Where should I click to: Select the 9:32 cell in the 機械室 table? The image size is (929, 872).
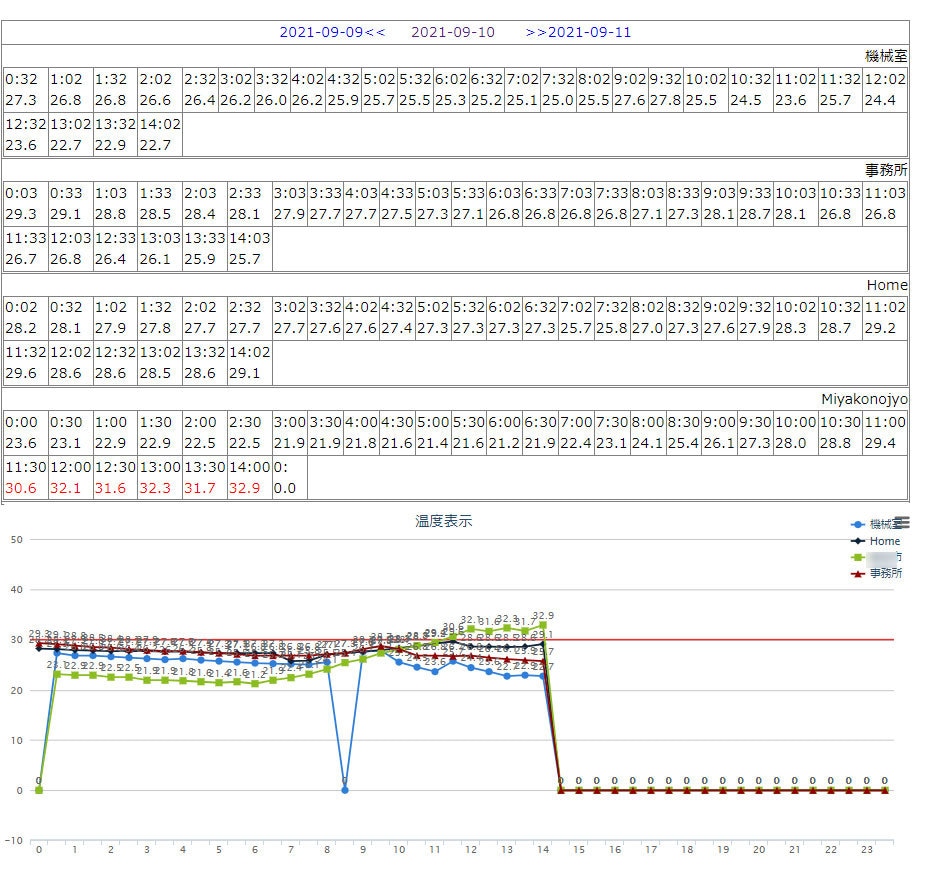(x=666, y=89)
